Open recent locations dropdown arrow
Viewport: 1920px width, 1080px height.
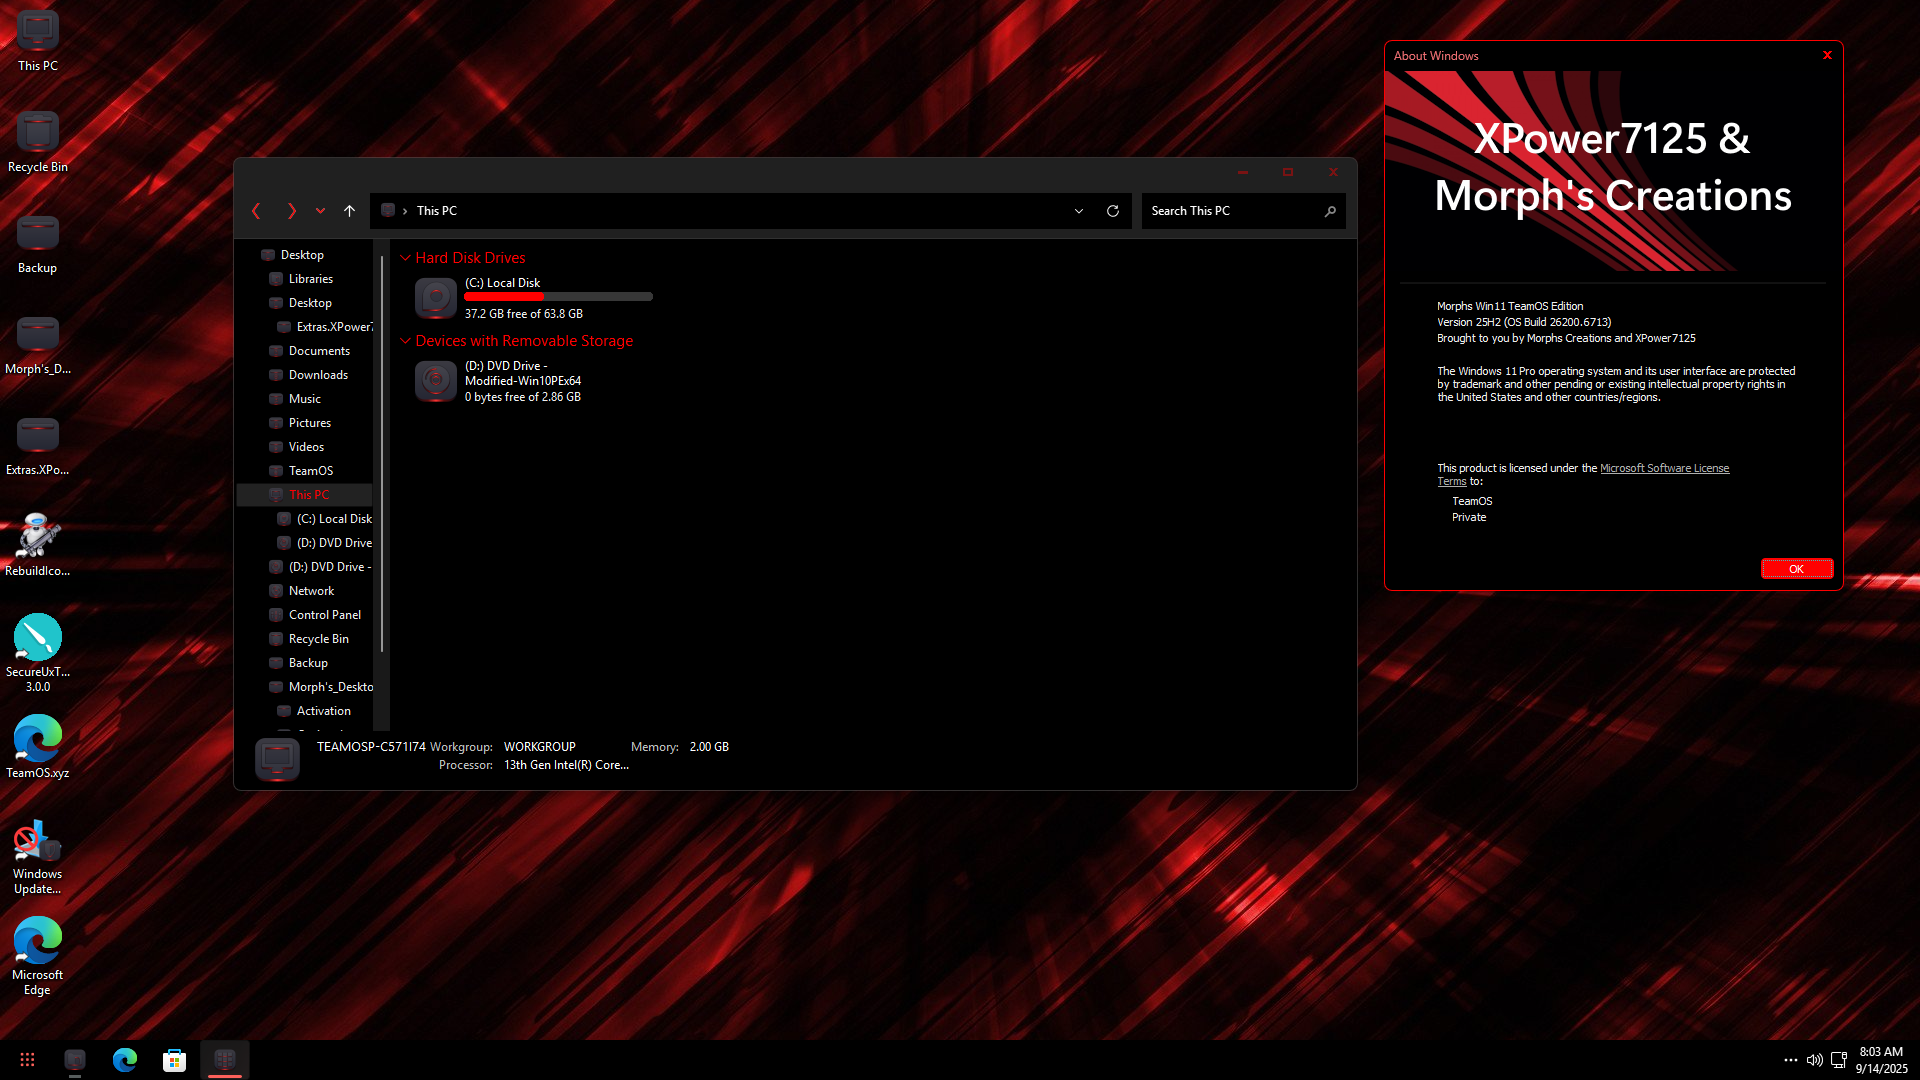[320, 211]
